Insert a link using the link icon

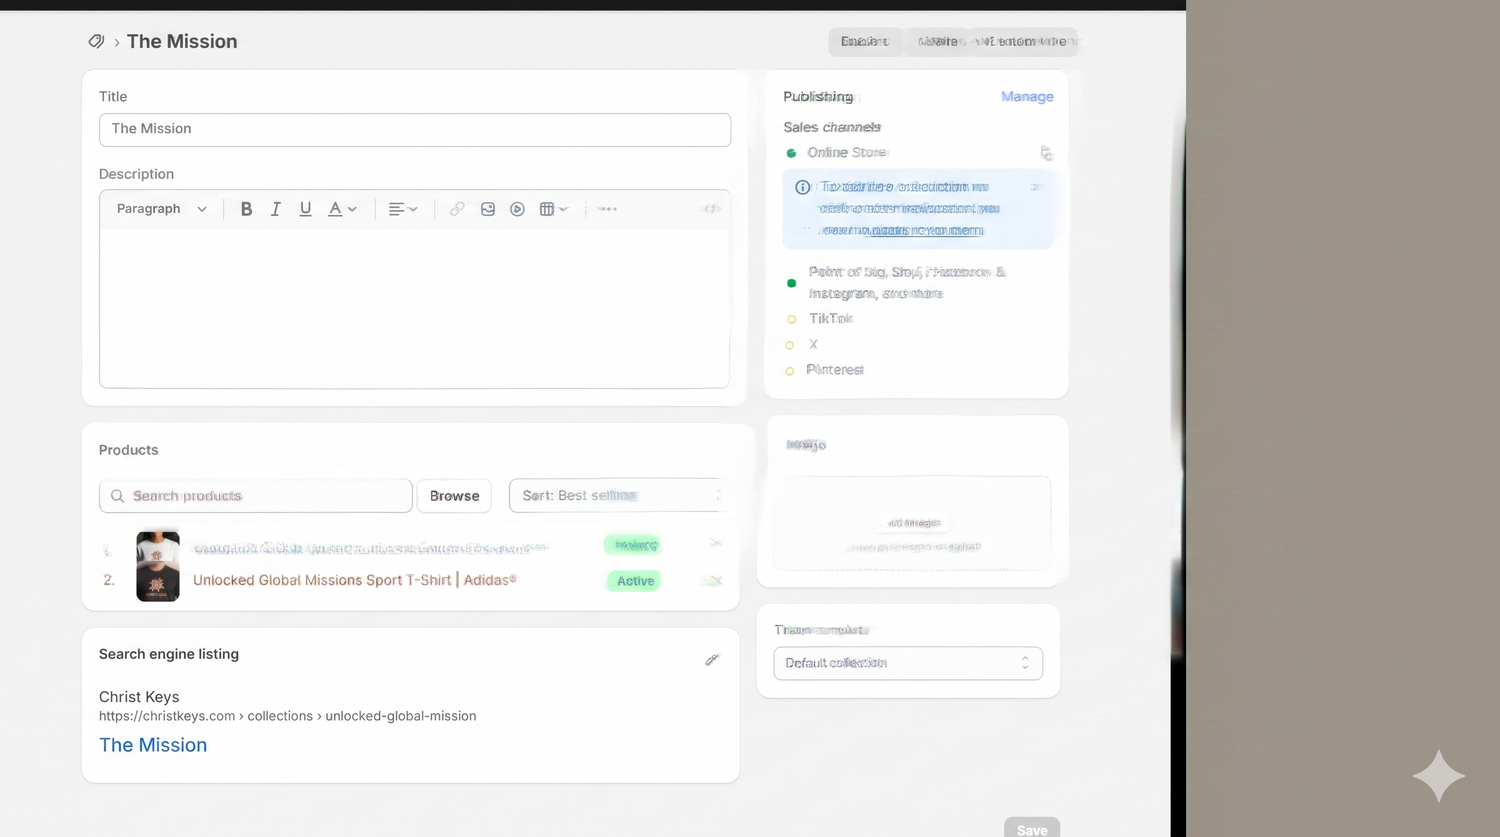(457, 209)
